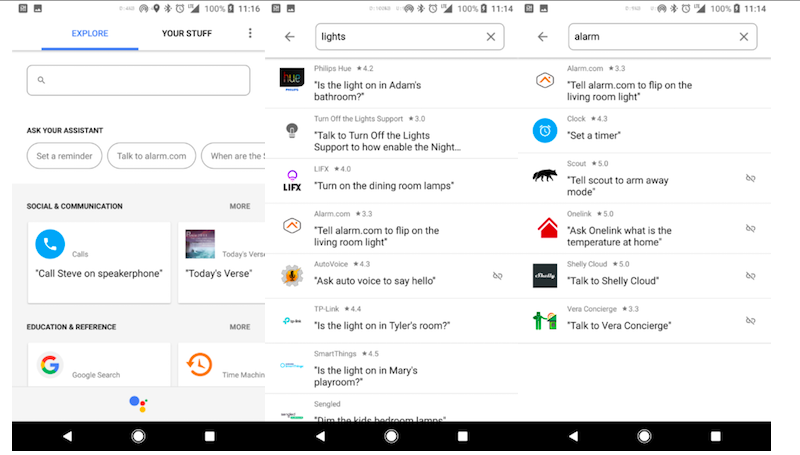800x455 pixels.
Task: Tap the unlinked icon on AutoVoice row
Action: point(497,276)
